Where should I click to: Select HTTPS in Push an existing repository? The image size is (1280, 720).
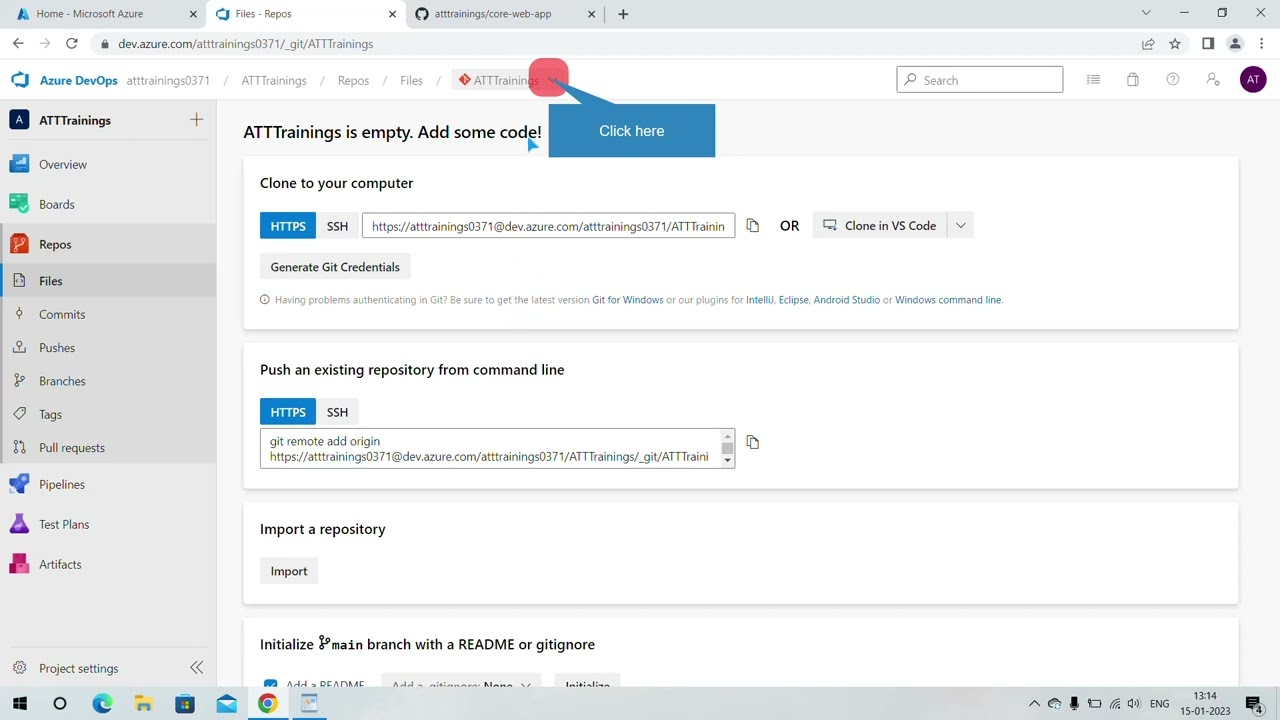288,412
